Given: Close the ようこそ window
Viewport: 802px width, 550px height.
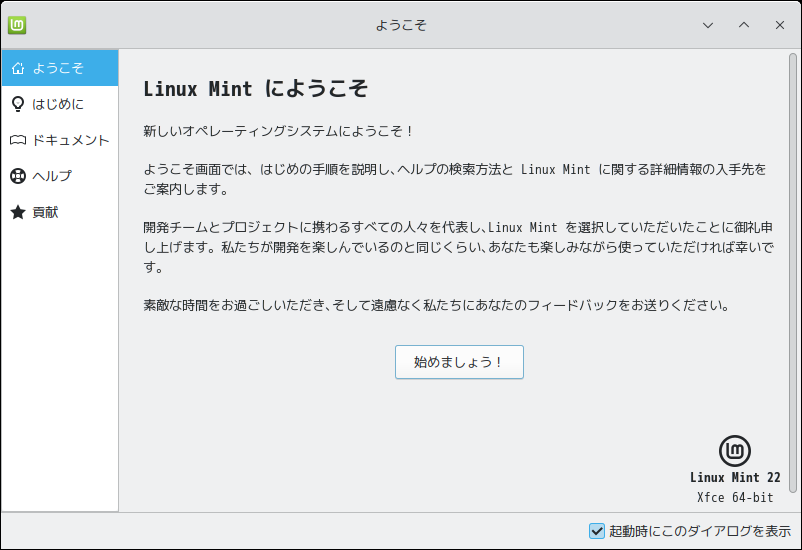Looking at the screenshot, I should (779, 25).
